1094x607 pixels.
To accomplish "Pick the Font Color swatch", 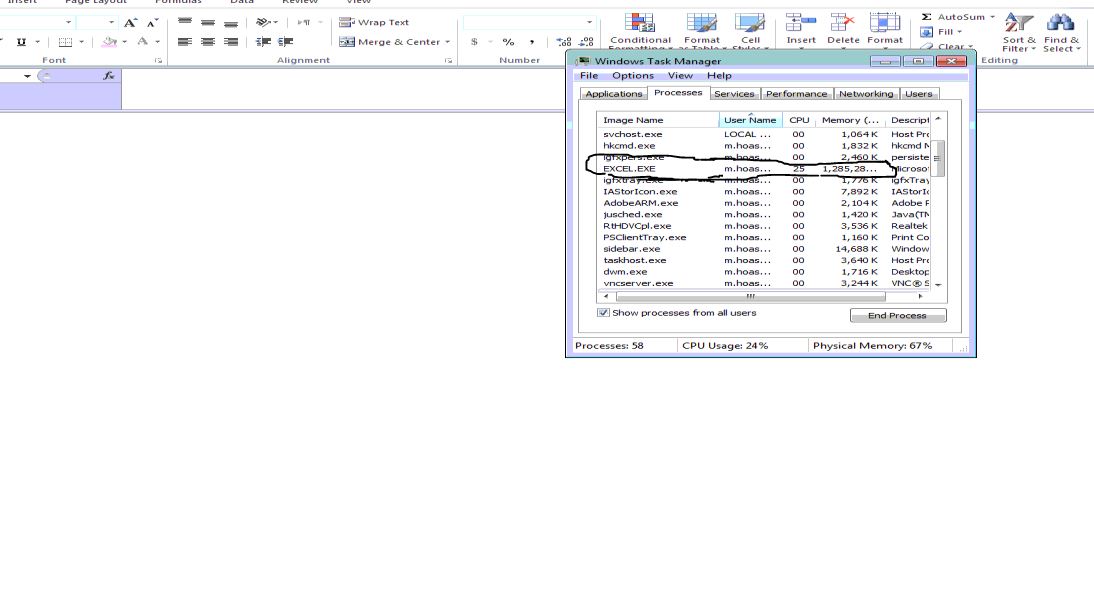I will click(x=142, y=42).
